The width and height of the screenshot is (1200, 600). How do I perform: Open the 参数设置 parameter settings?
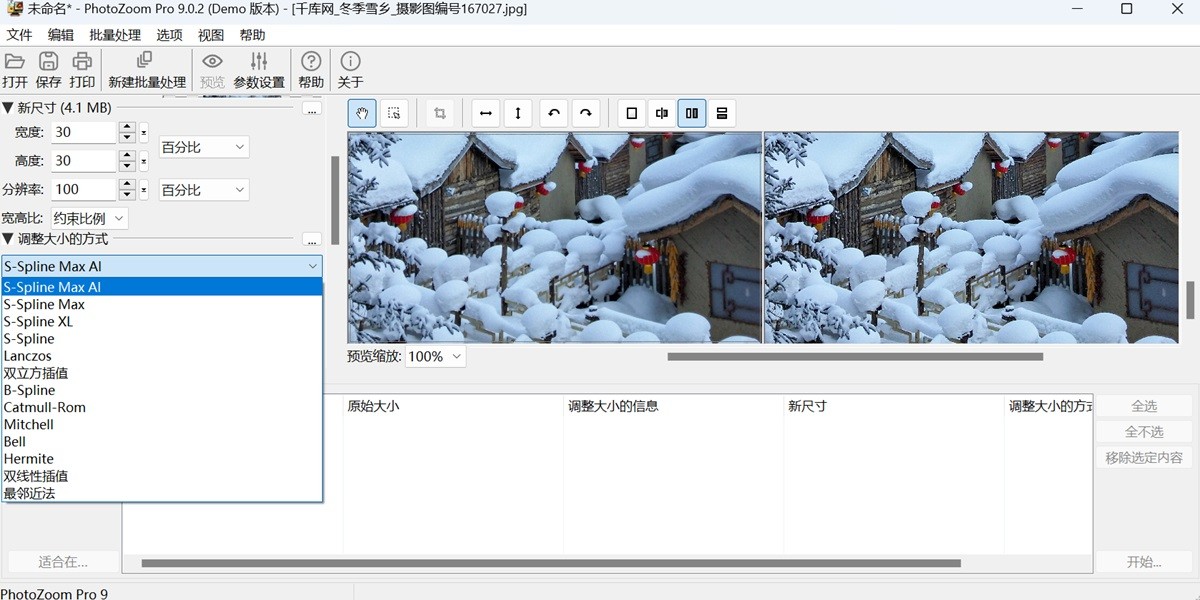point(259,69)
